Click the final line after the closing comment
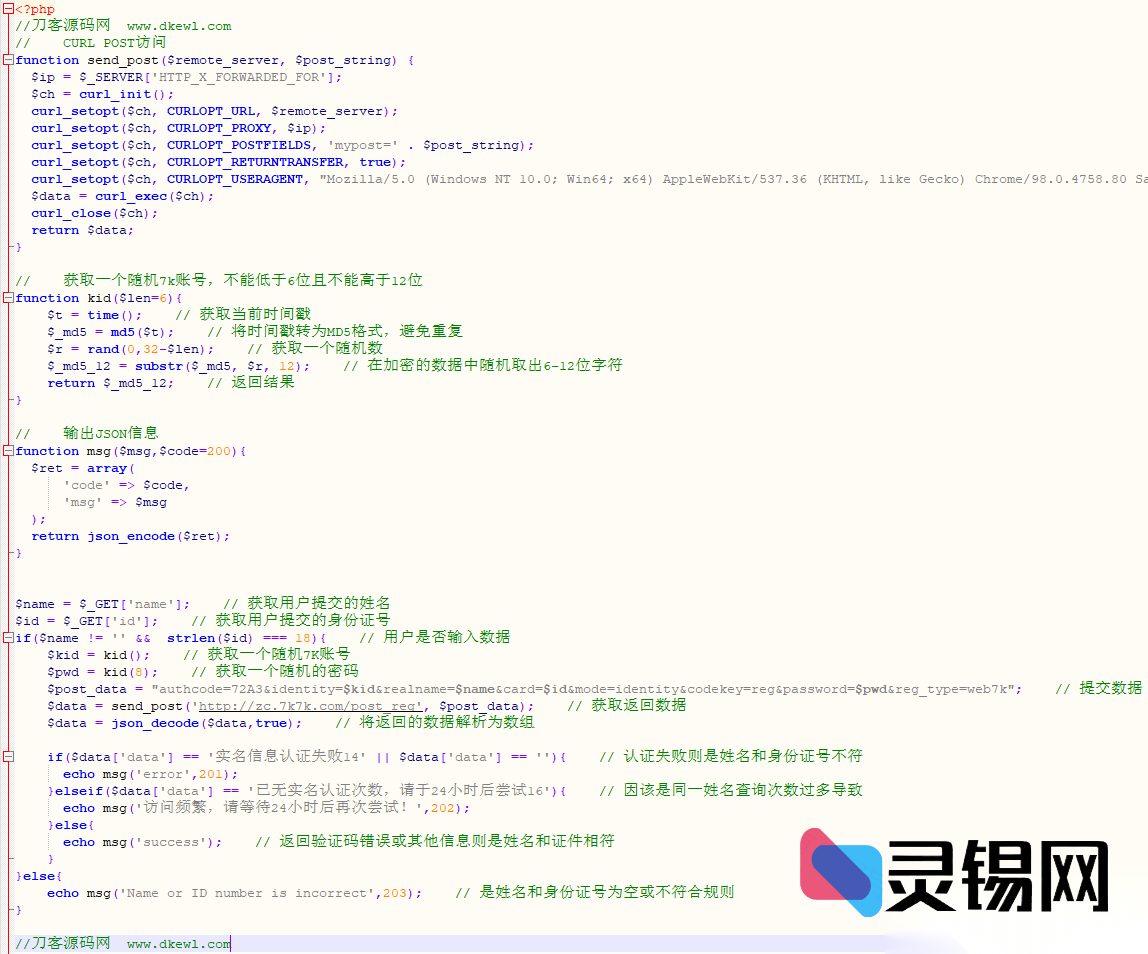Image resolution: width=1148 pixels, height=954 pixels. (230, 943)
